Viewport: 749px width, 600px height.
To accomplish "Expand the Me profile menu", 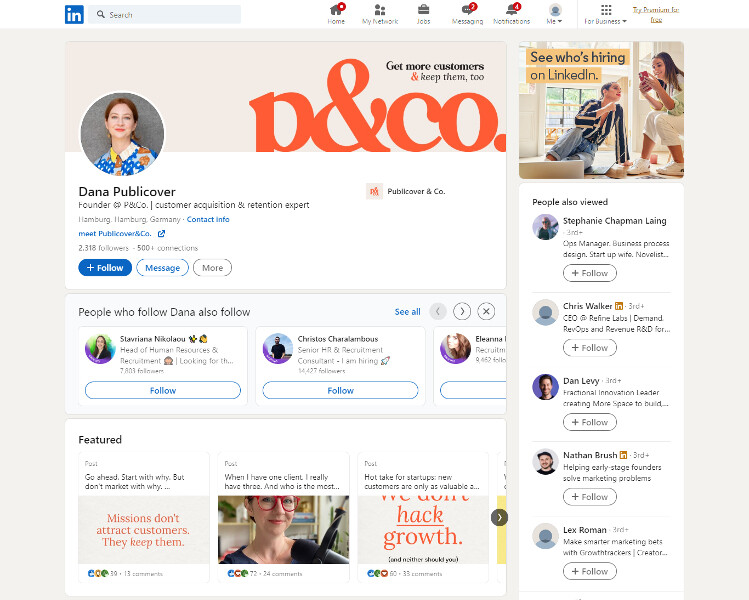I will click(555, 14).
